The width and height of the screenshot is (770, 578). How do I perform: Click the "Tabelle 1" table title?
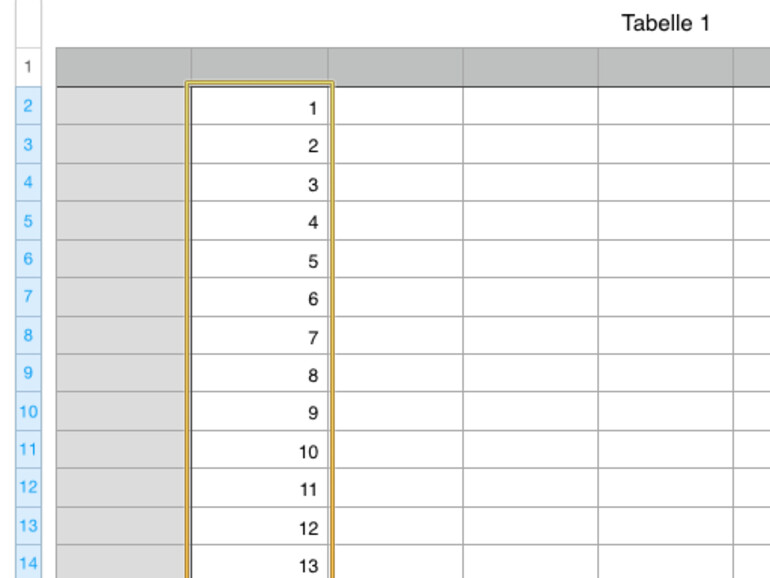pos(665,23)
